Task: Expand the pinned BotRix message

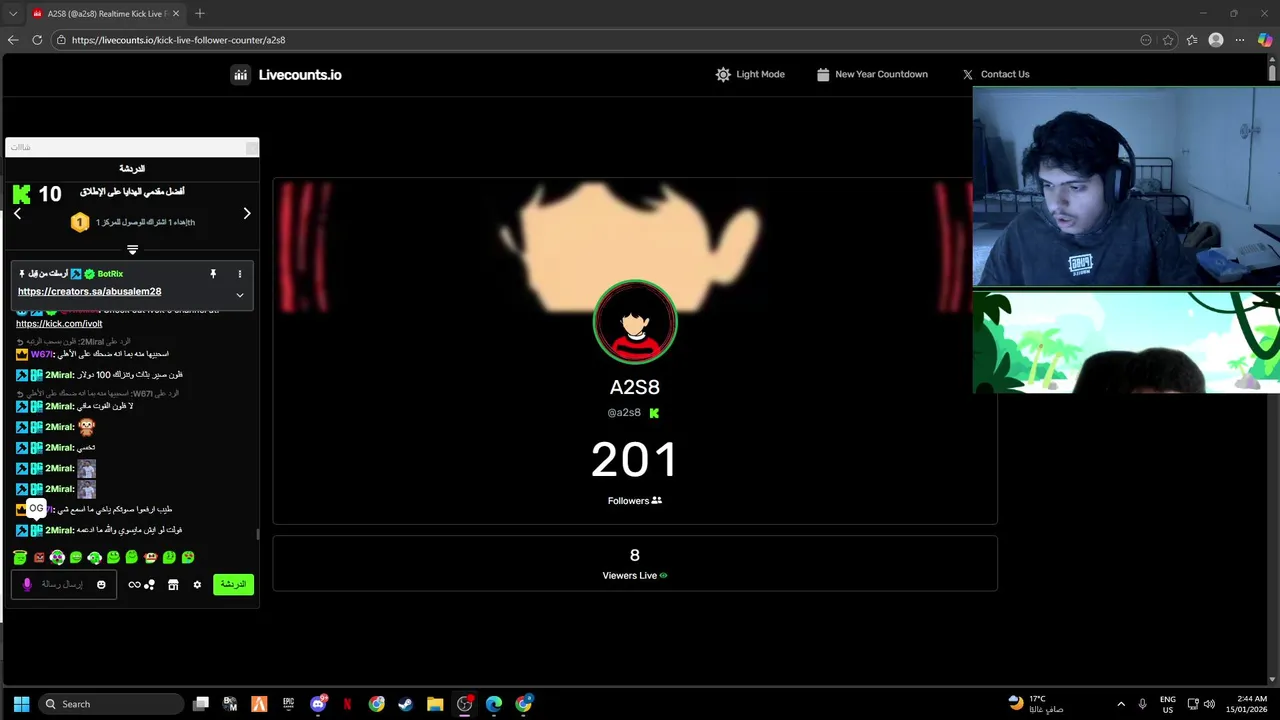Action: pyautogui.click(x=239, y=295)
